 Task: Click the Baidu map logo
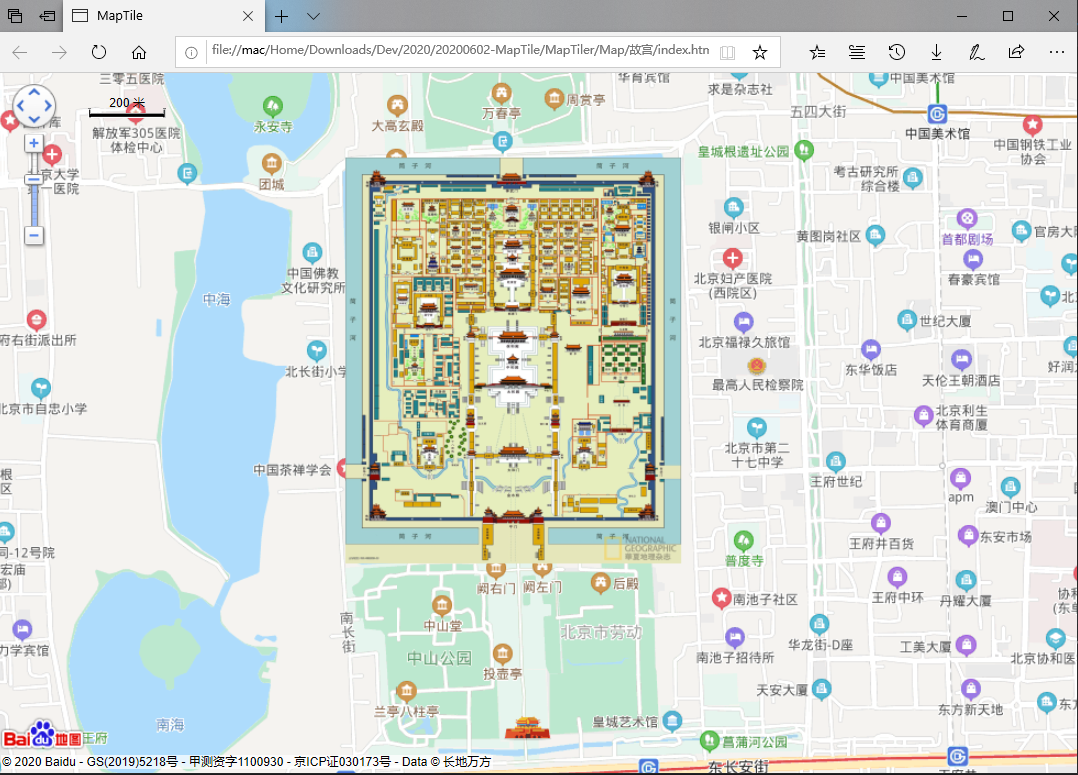click(42, 736)
